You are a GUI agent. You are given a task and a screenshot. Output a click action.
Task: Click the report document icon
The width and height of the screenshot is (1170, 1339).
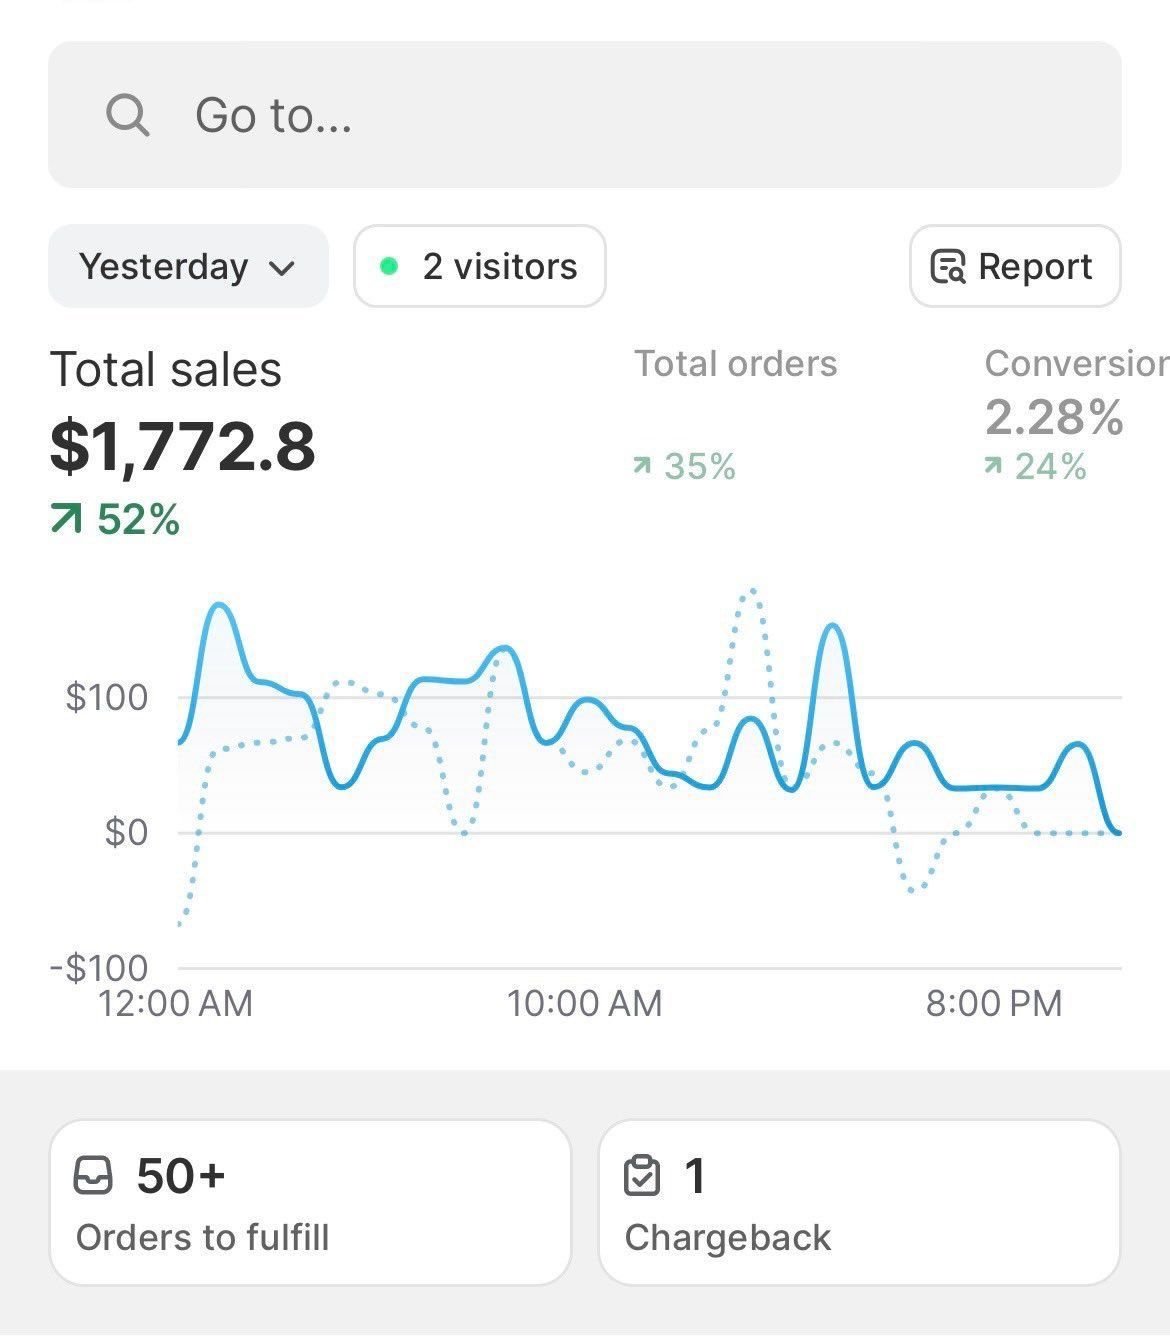coord(947,266)
